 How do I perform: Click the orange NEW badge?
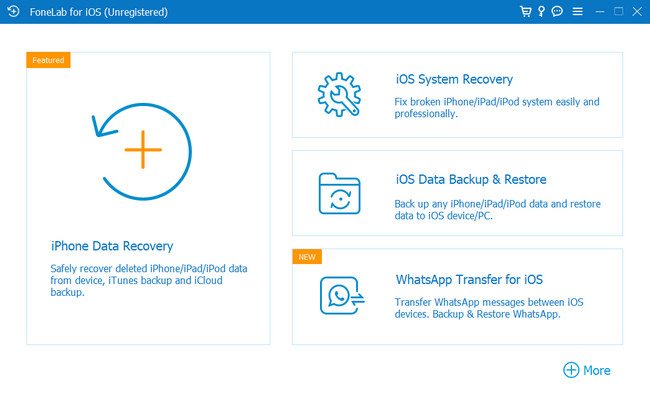click(307, 257)
